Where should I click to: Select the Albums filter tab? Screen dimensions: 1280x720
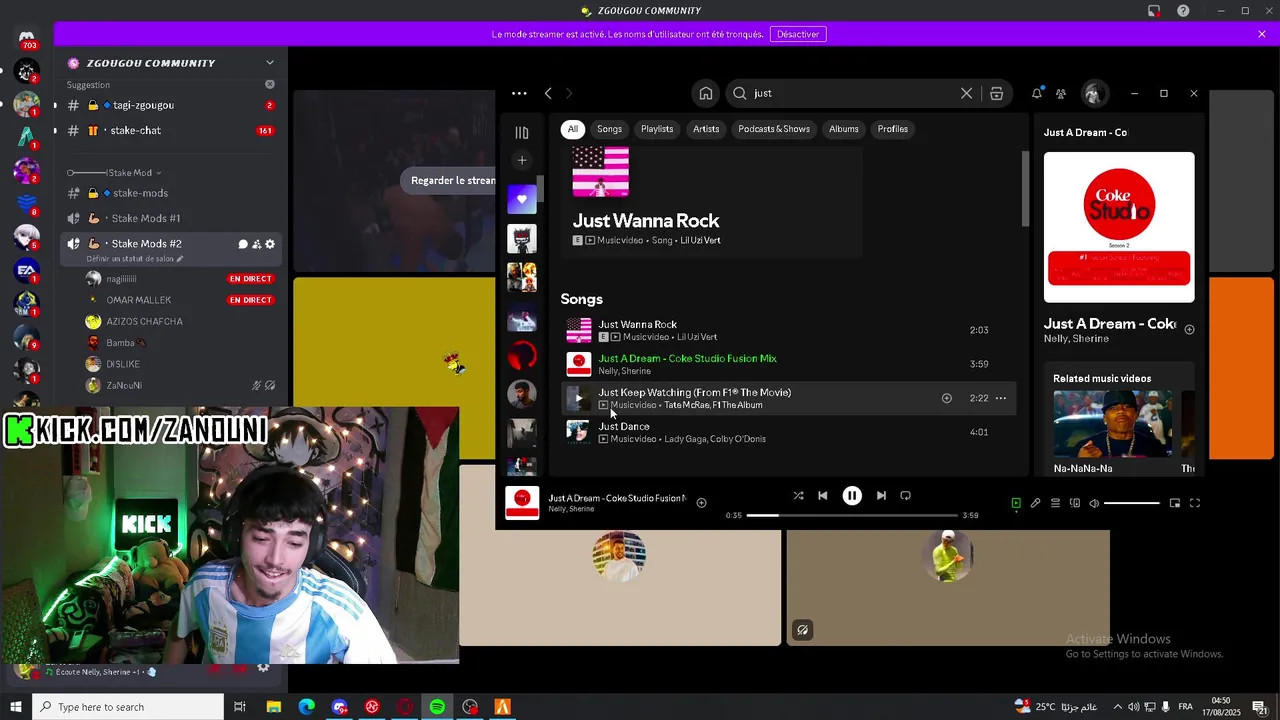pos(844,129)
